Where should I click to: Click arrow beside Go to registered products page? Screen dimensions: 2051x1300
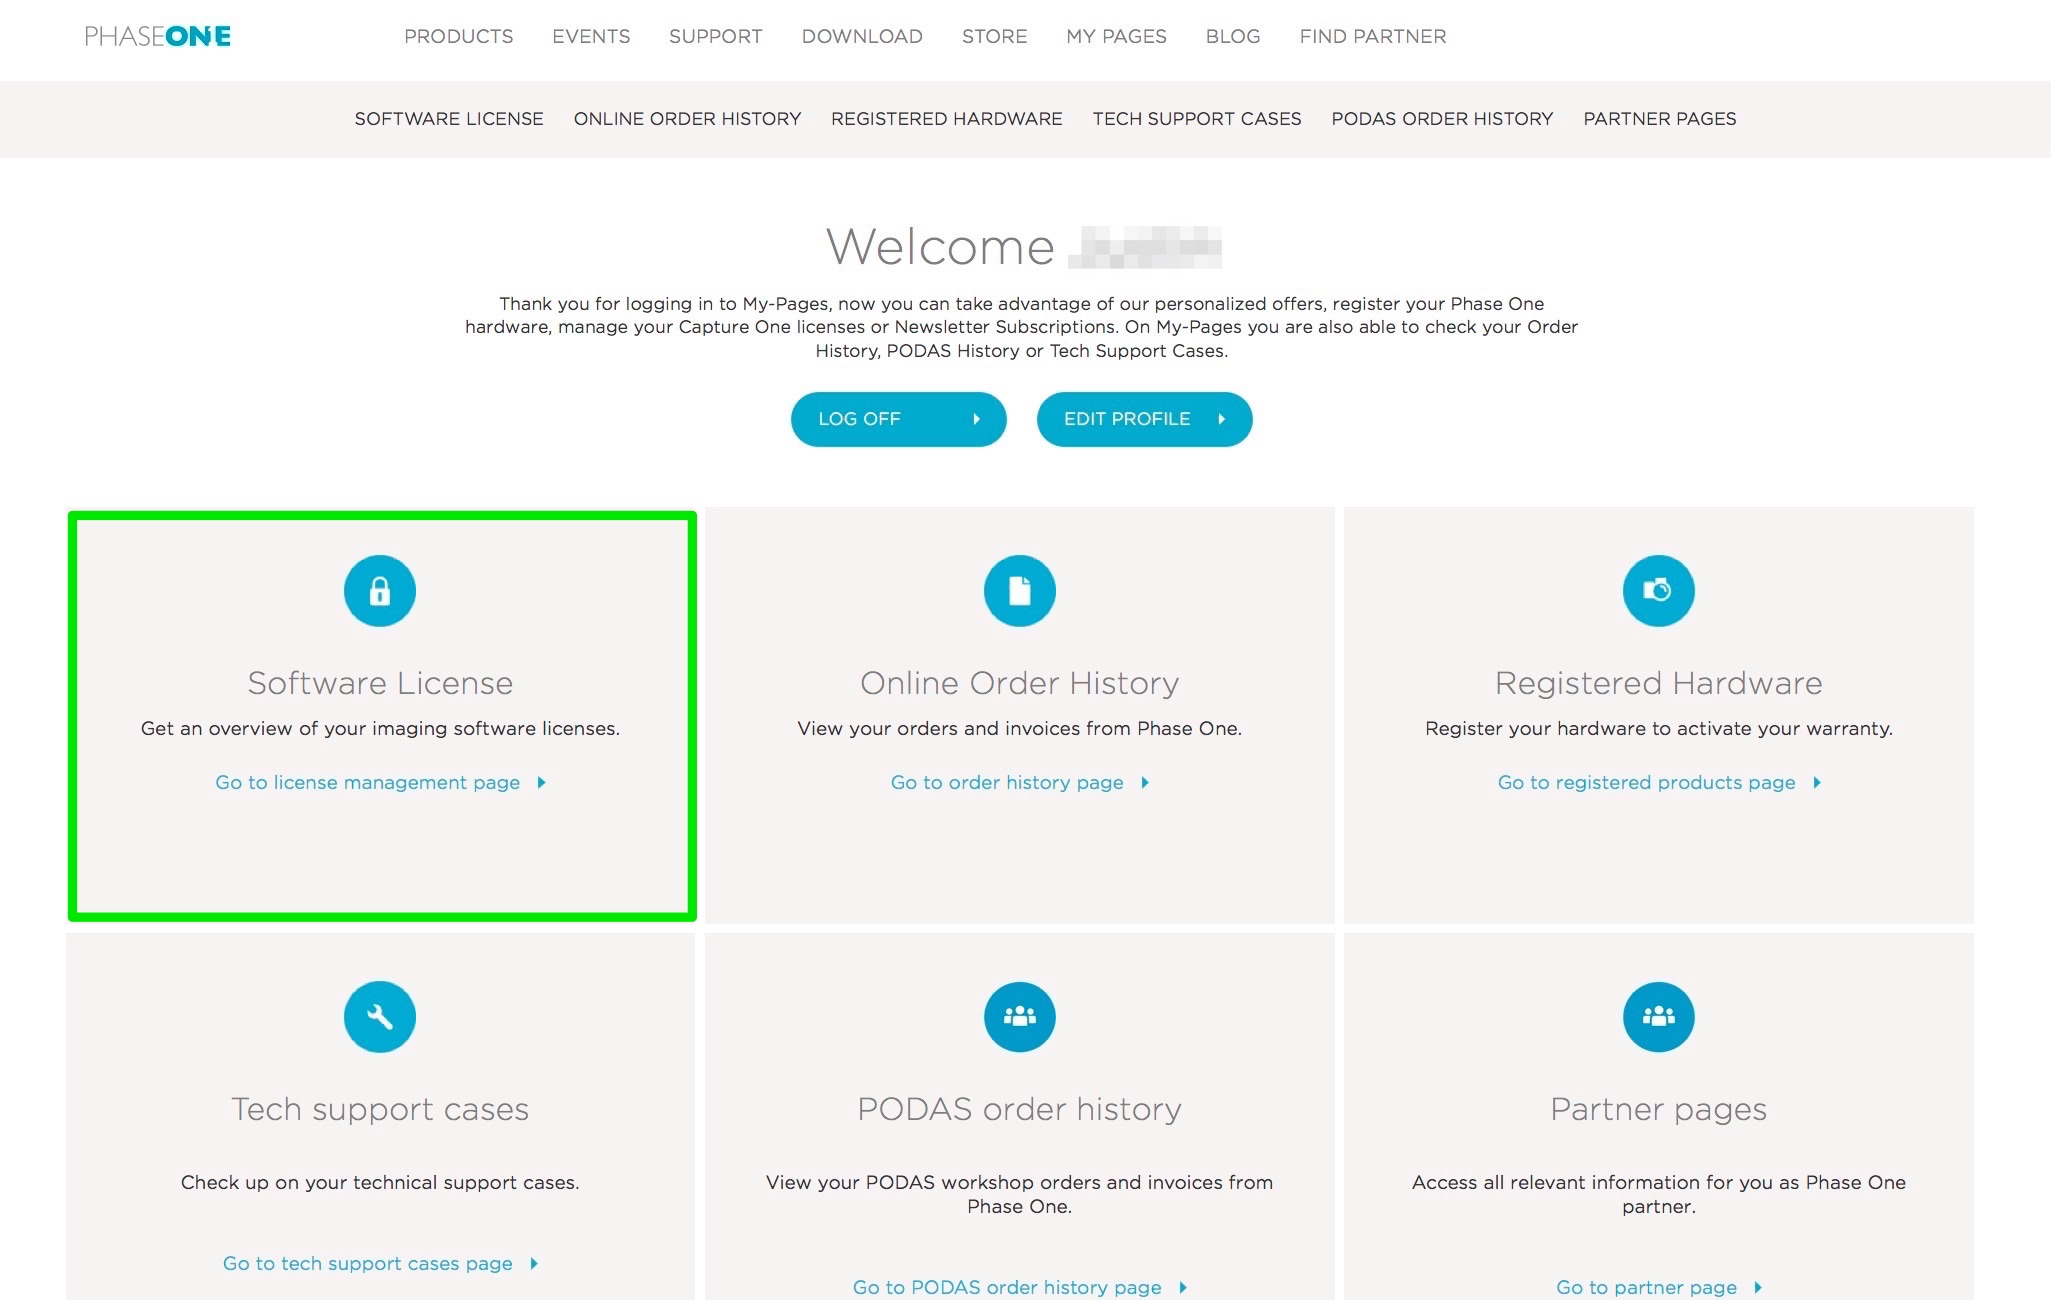coord(1817,783)
